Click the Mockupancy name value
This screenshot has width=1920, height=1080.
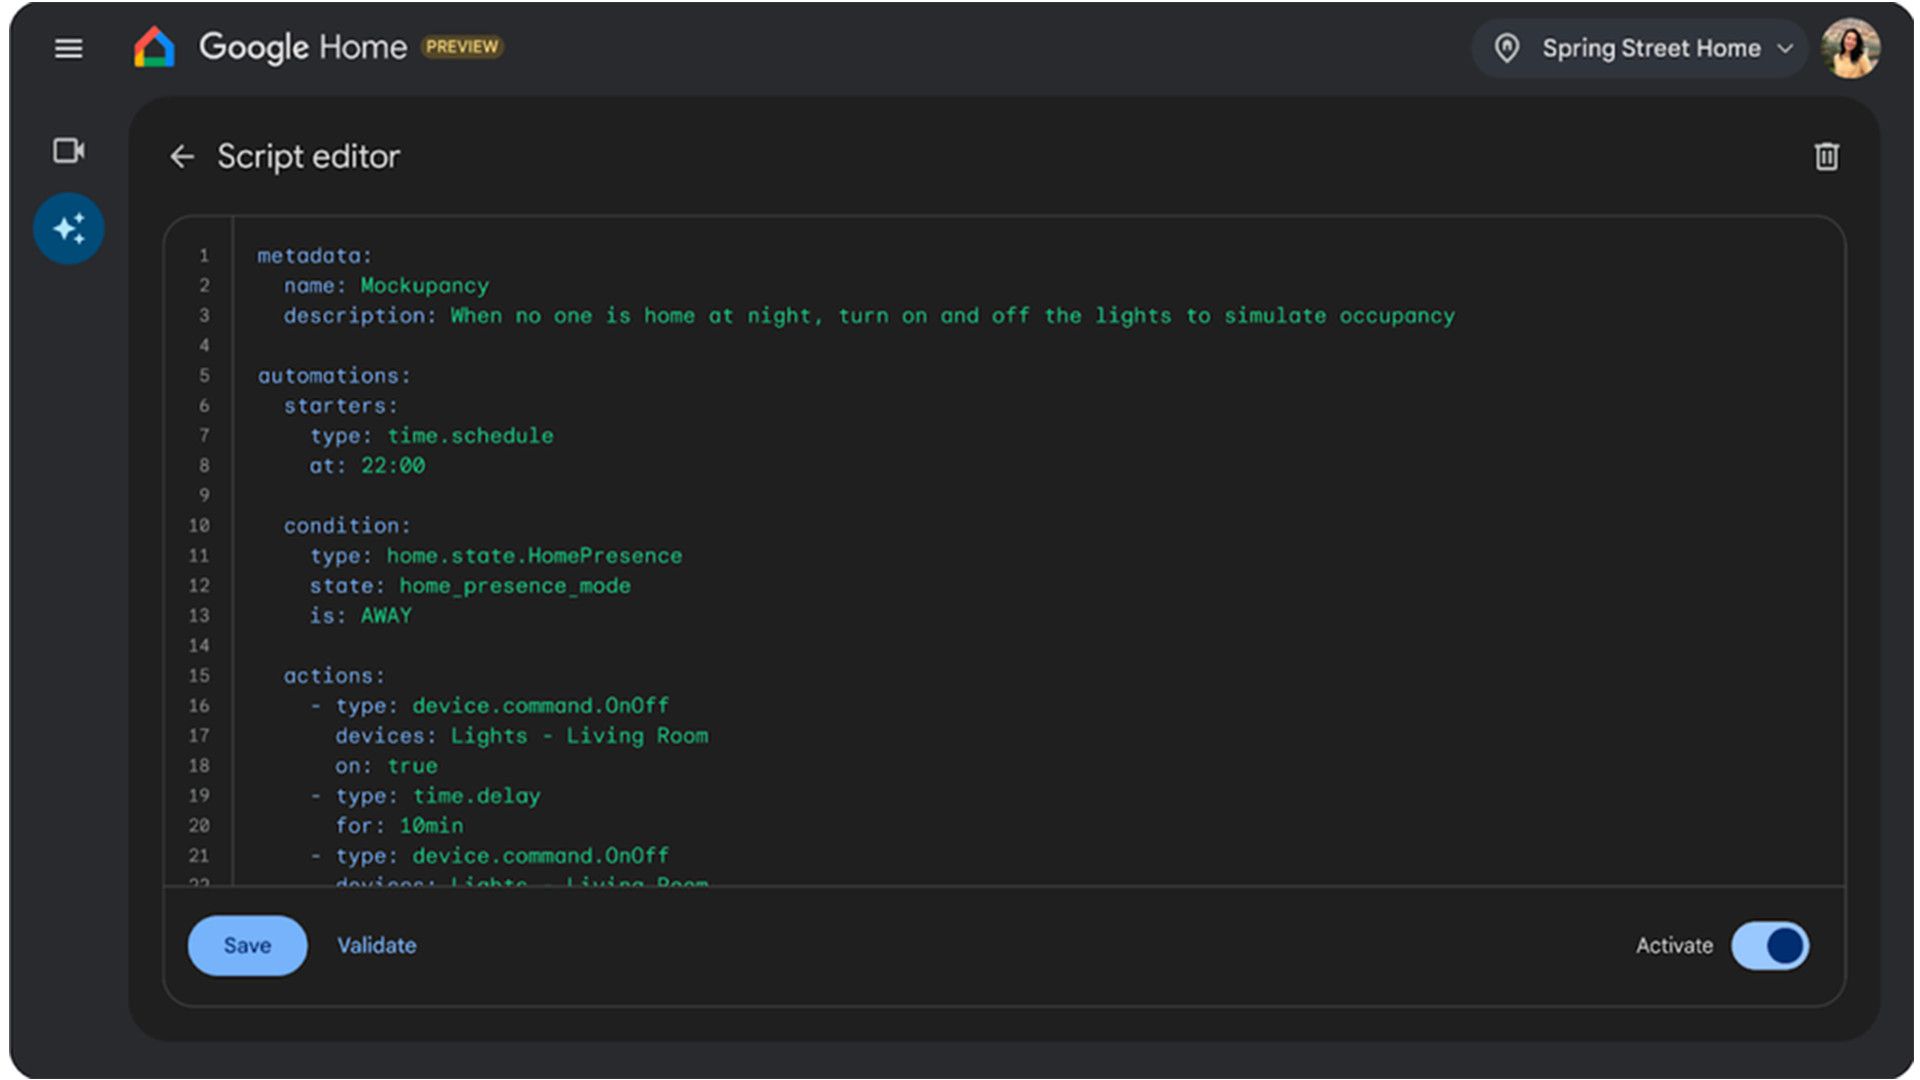(x=423, y=285)
